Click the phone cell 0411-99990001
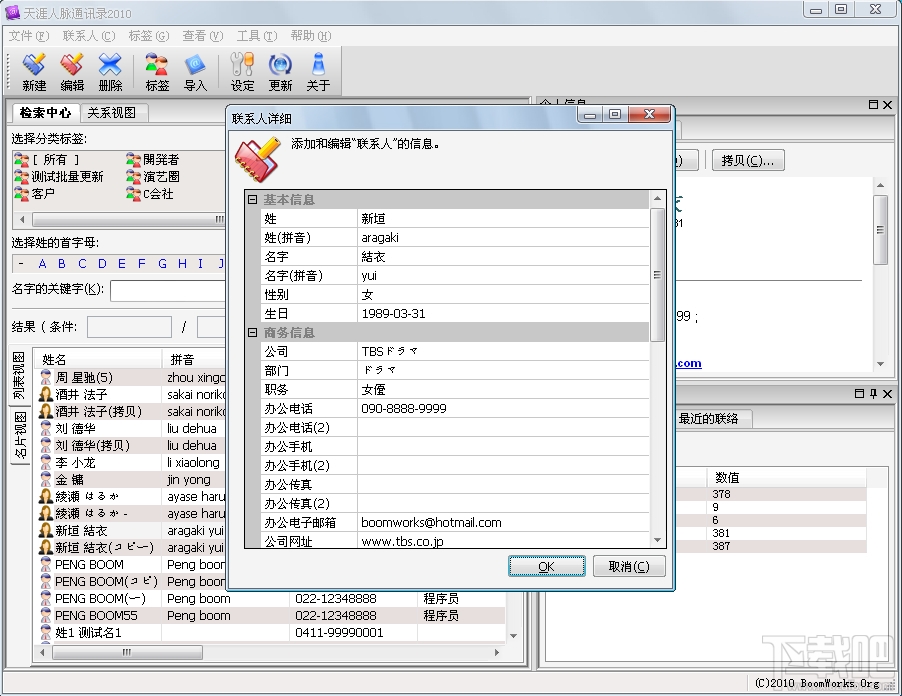Image resolution: width=902 pixels, height=696 pixels. coord(353,633)
